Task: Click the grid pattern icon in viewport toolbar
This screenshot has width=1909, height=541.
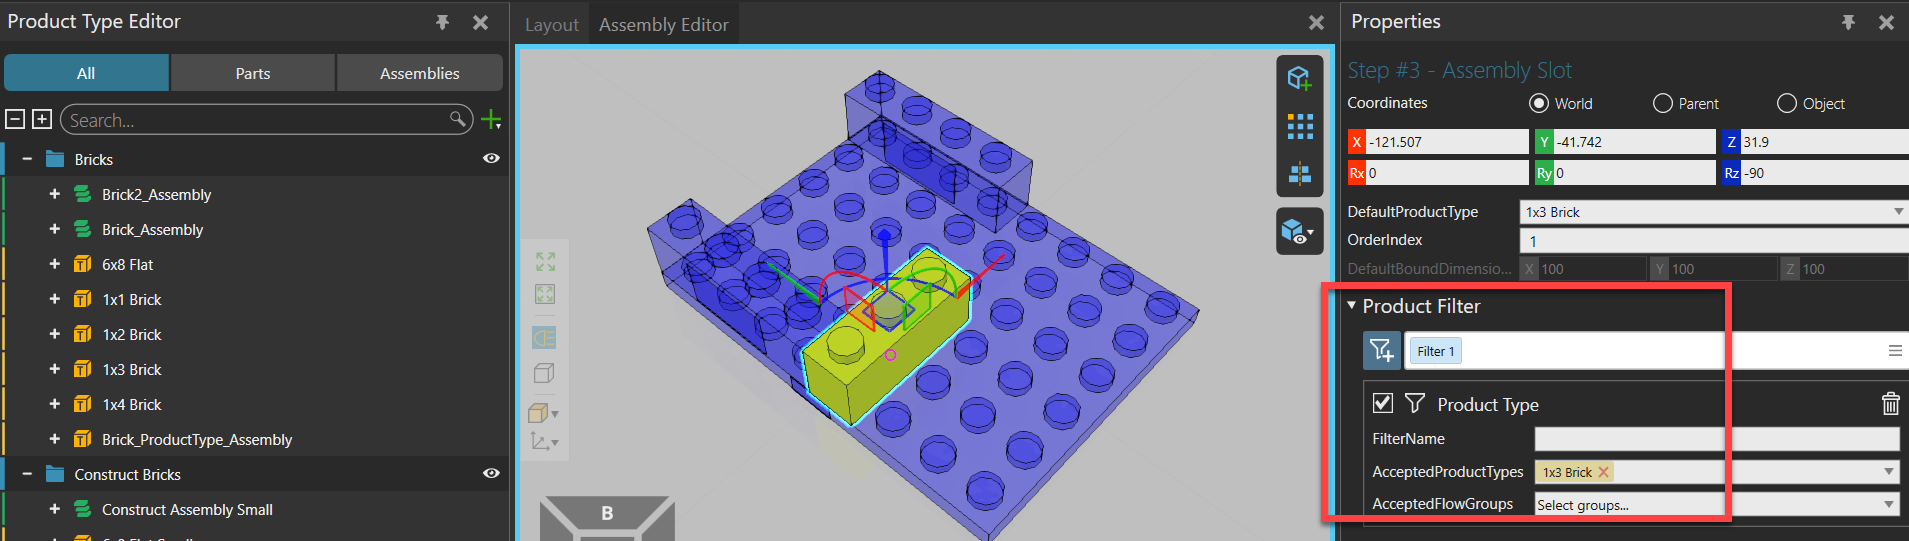Action: point(1299,126)
